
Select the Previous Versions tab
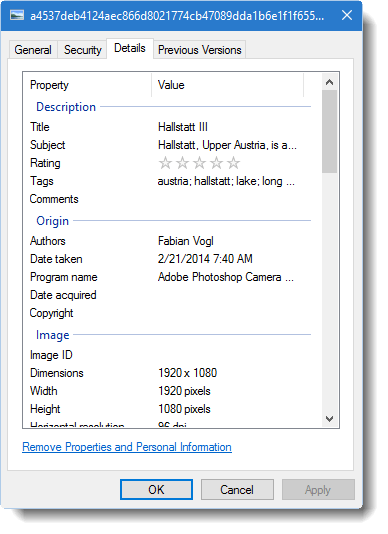pos(200,50)
